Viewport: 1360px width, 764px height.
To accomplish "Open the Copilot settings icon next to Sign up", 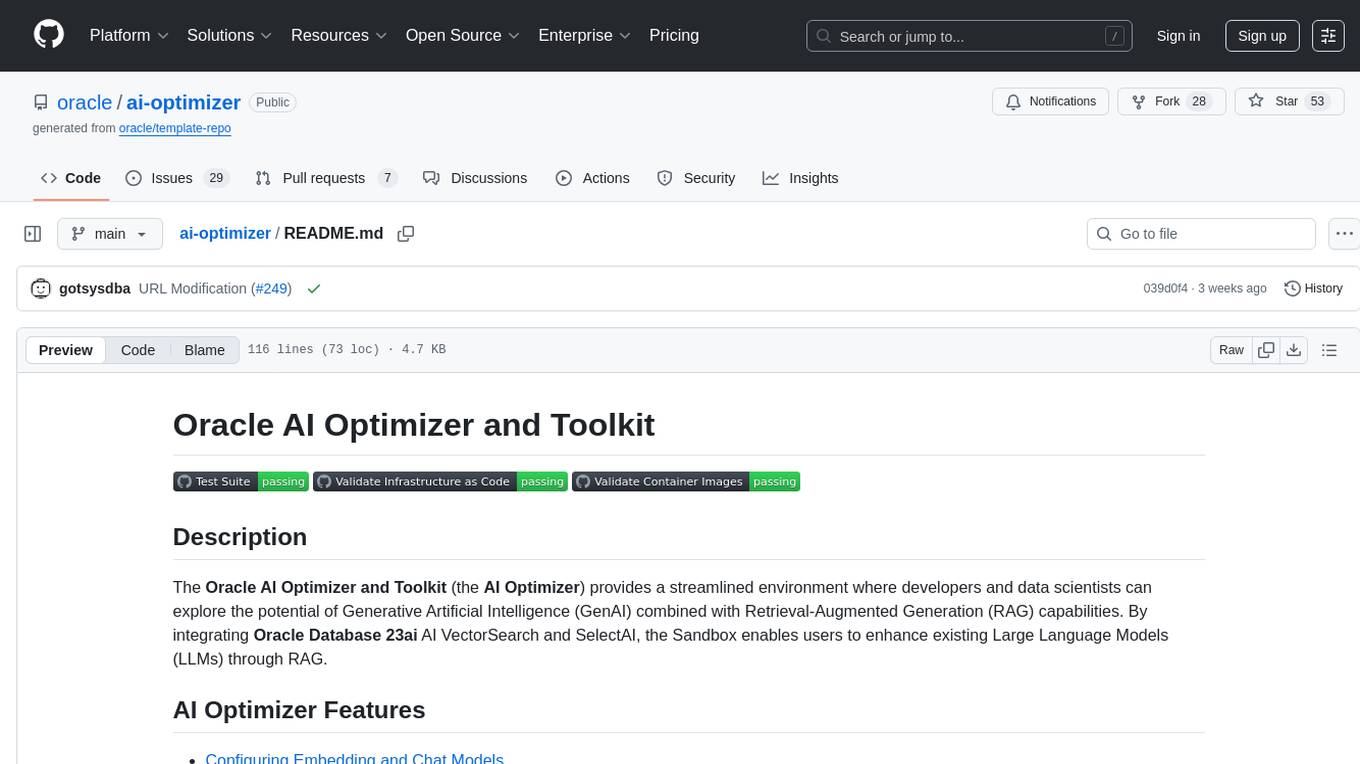I will tap(1328, 36).
